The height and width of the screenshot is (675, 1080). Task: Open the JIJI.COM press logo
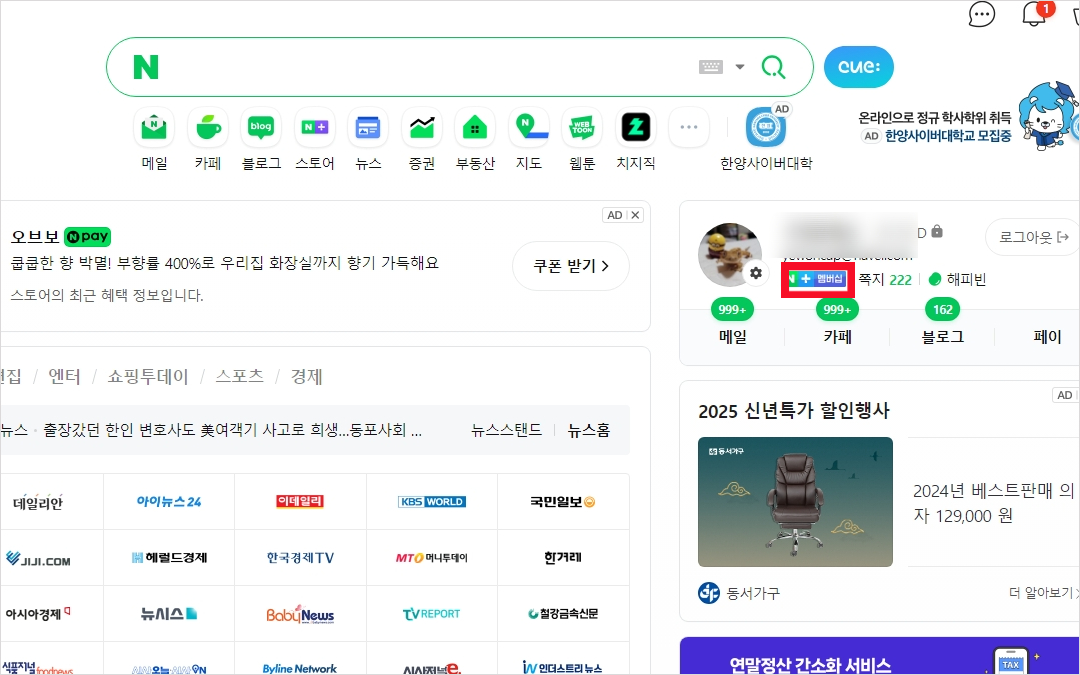pyautogui.click(x=39, y=559)
